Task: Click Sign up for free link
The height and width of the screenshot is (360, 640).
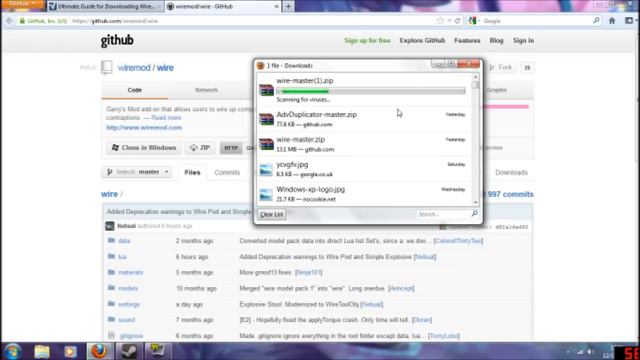Action: click(x=367, y=40)
